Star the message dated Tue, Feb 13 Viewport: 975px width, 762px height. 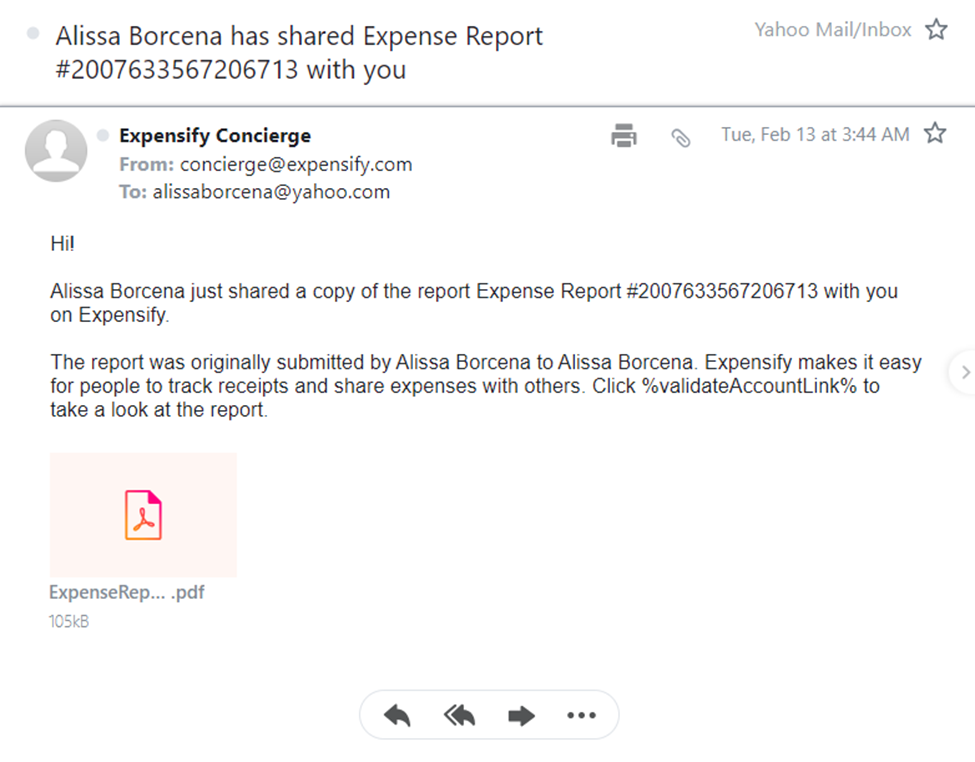pyautogui.click(x=935, y=133)
